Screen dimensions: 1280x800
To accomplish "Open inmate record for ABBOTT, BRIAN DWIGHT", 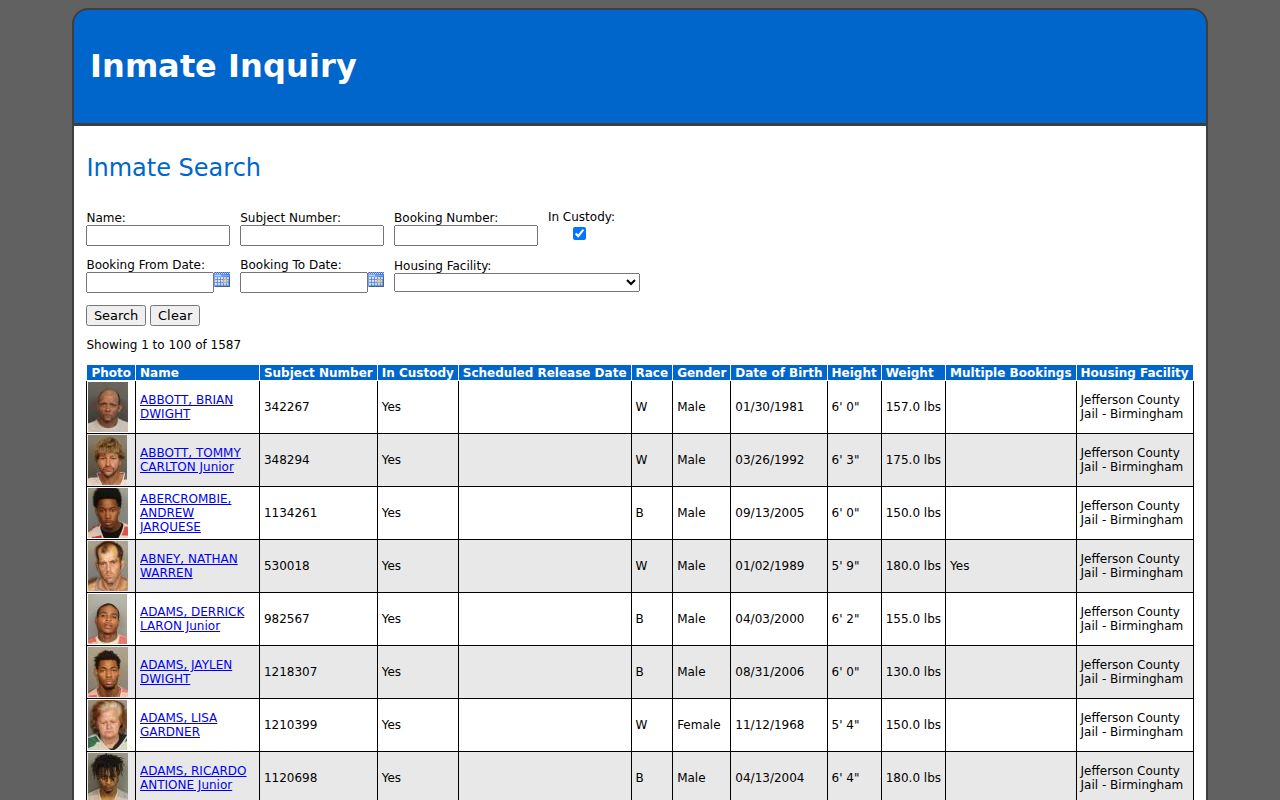I will [x=186, y=407].
